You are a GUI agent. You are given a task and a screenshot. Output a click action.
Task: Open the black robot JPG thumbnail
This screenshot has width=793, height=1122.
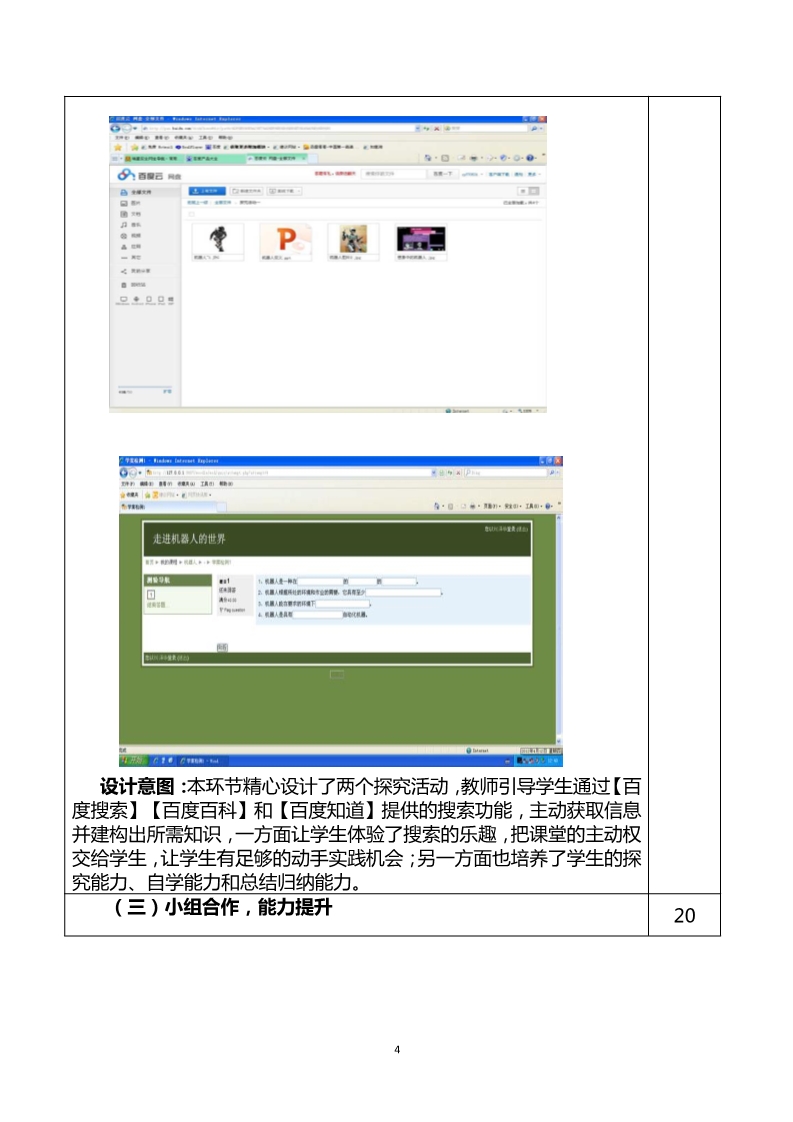tap(218, 243)
